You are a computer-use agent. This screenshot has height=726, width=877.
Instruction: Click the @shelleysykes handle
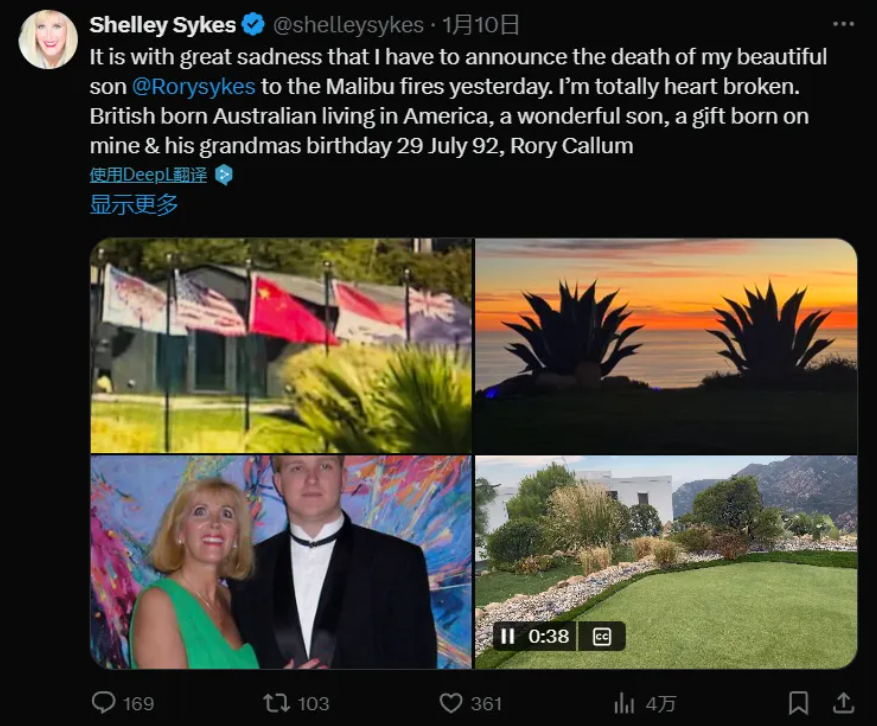pyautogui.click(x=349, y=25)
